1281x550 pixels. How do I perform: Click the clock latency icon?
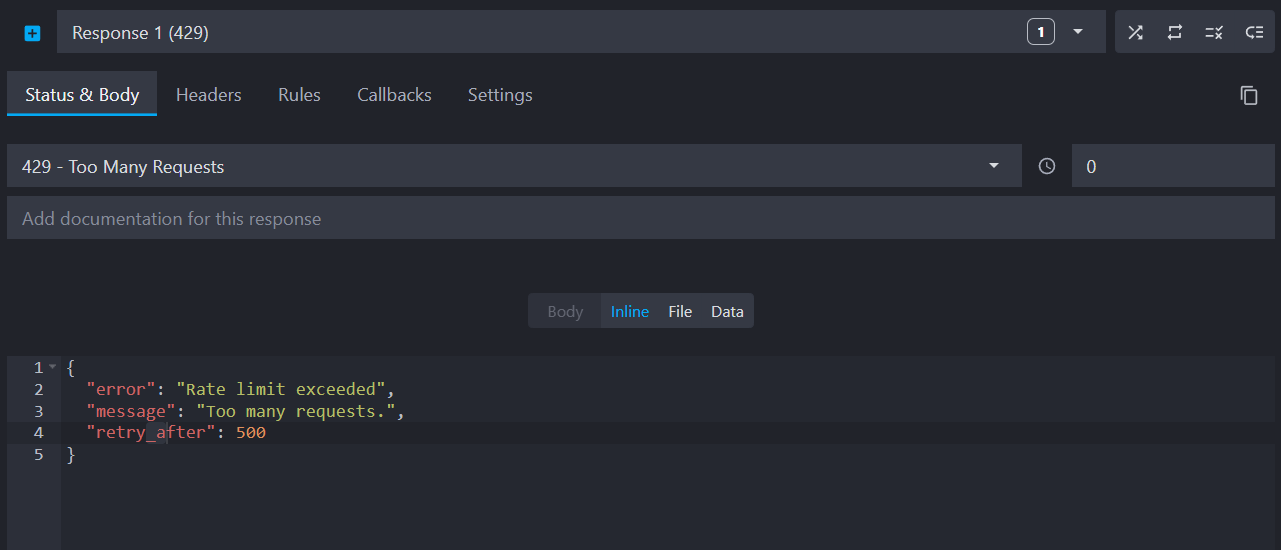[1046, 167]
